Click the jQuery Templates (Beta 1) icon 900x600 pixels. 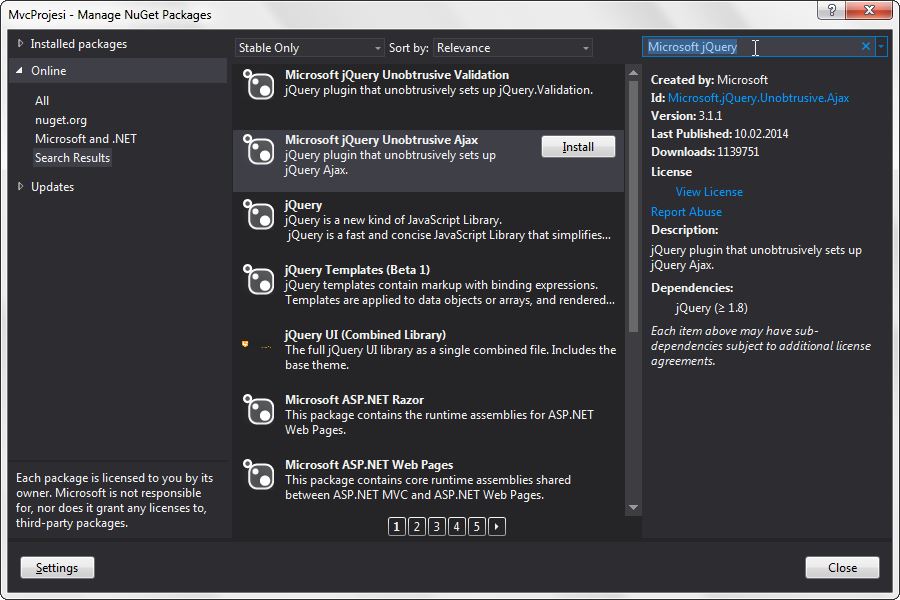coord(259,281)
